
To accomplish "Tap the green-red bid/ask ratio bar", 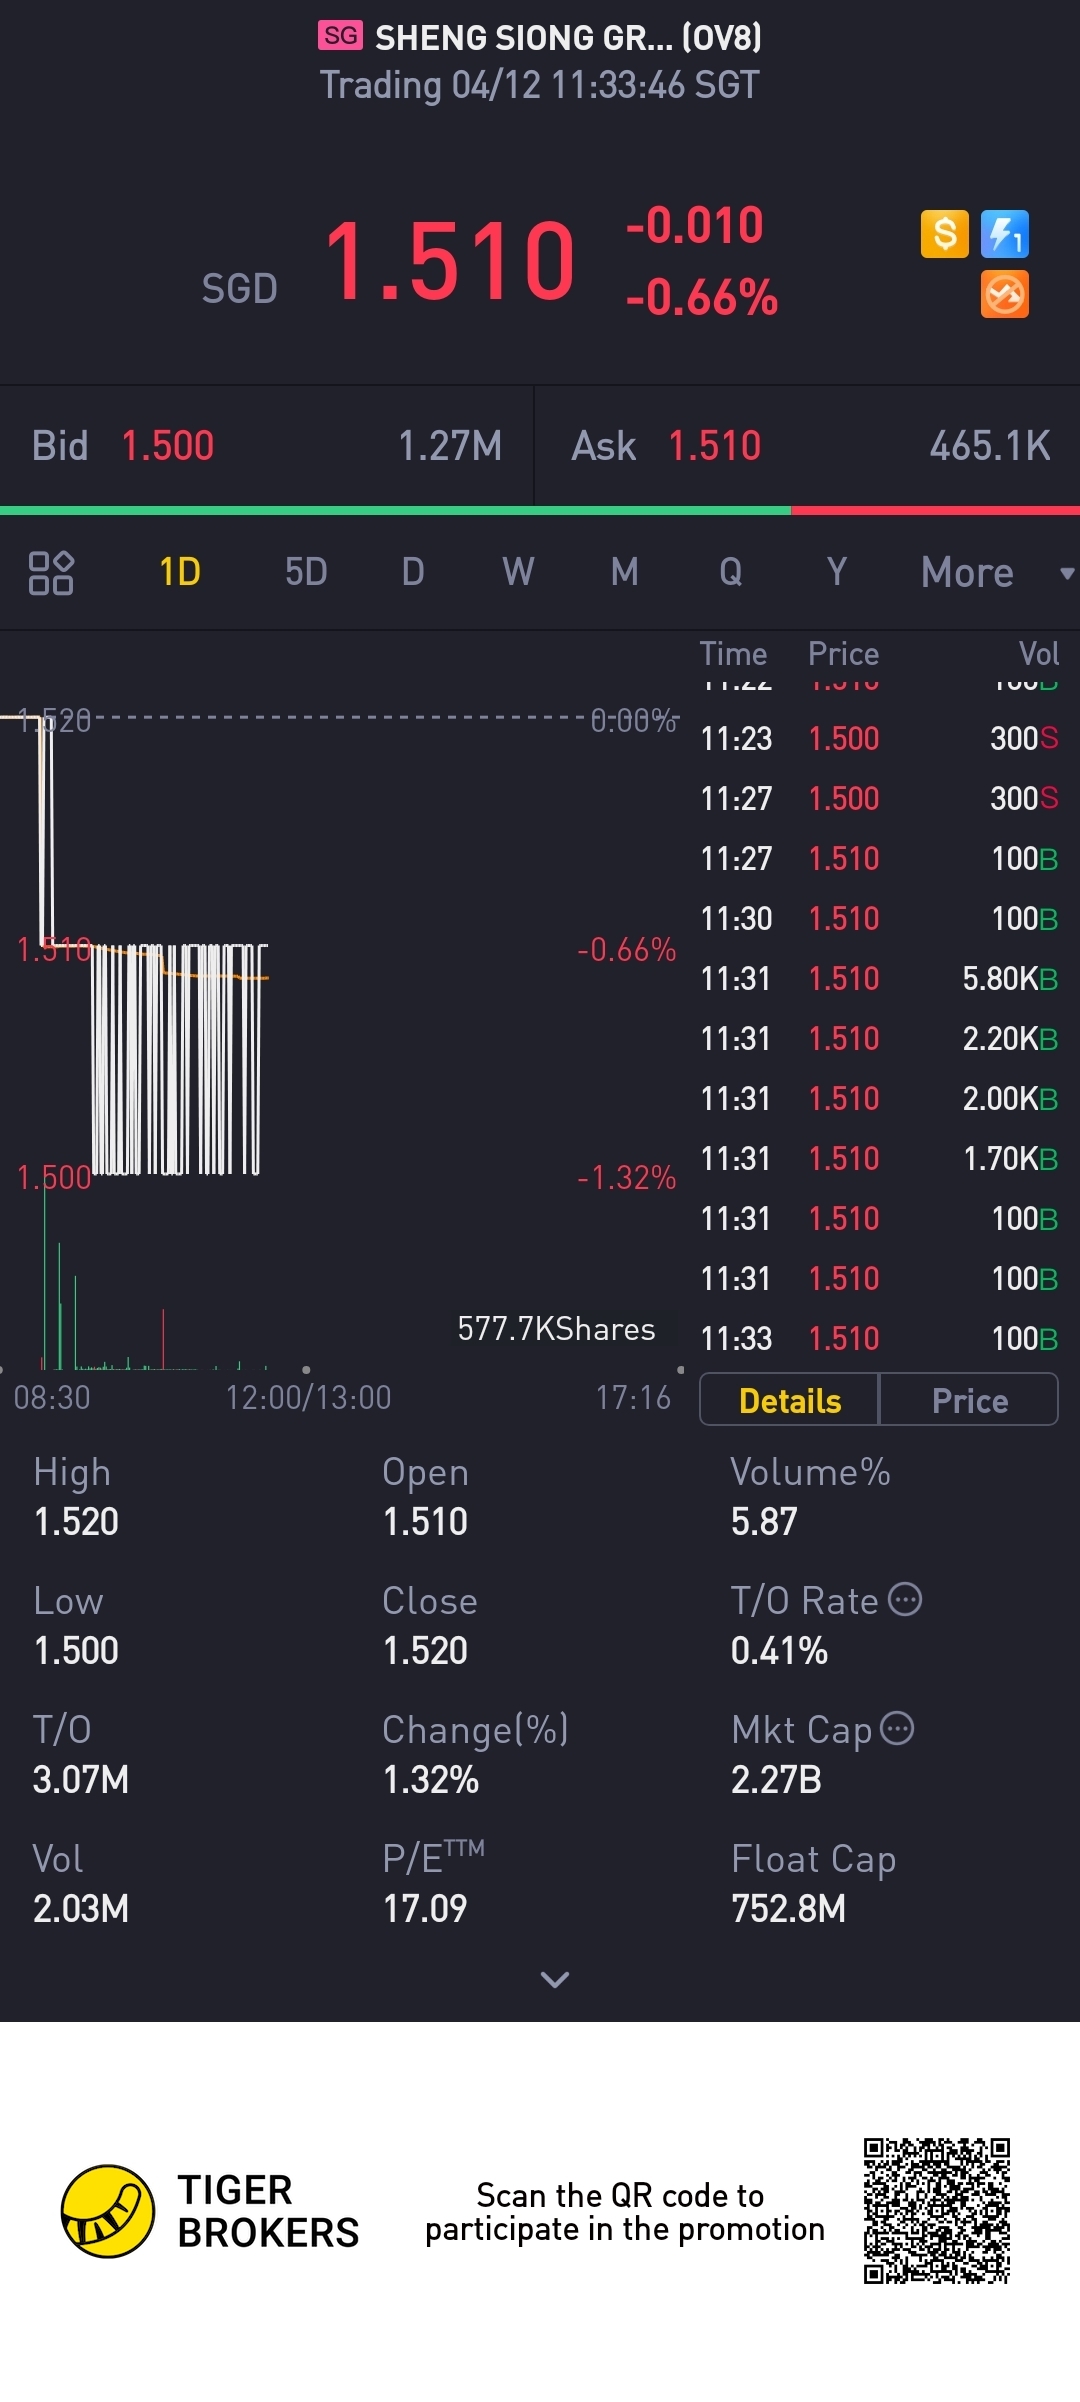I will tap(540, 511).
